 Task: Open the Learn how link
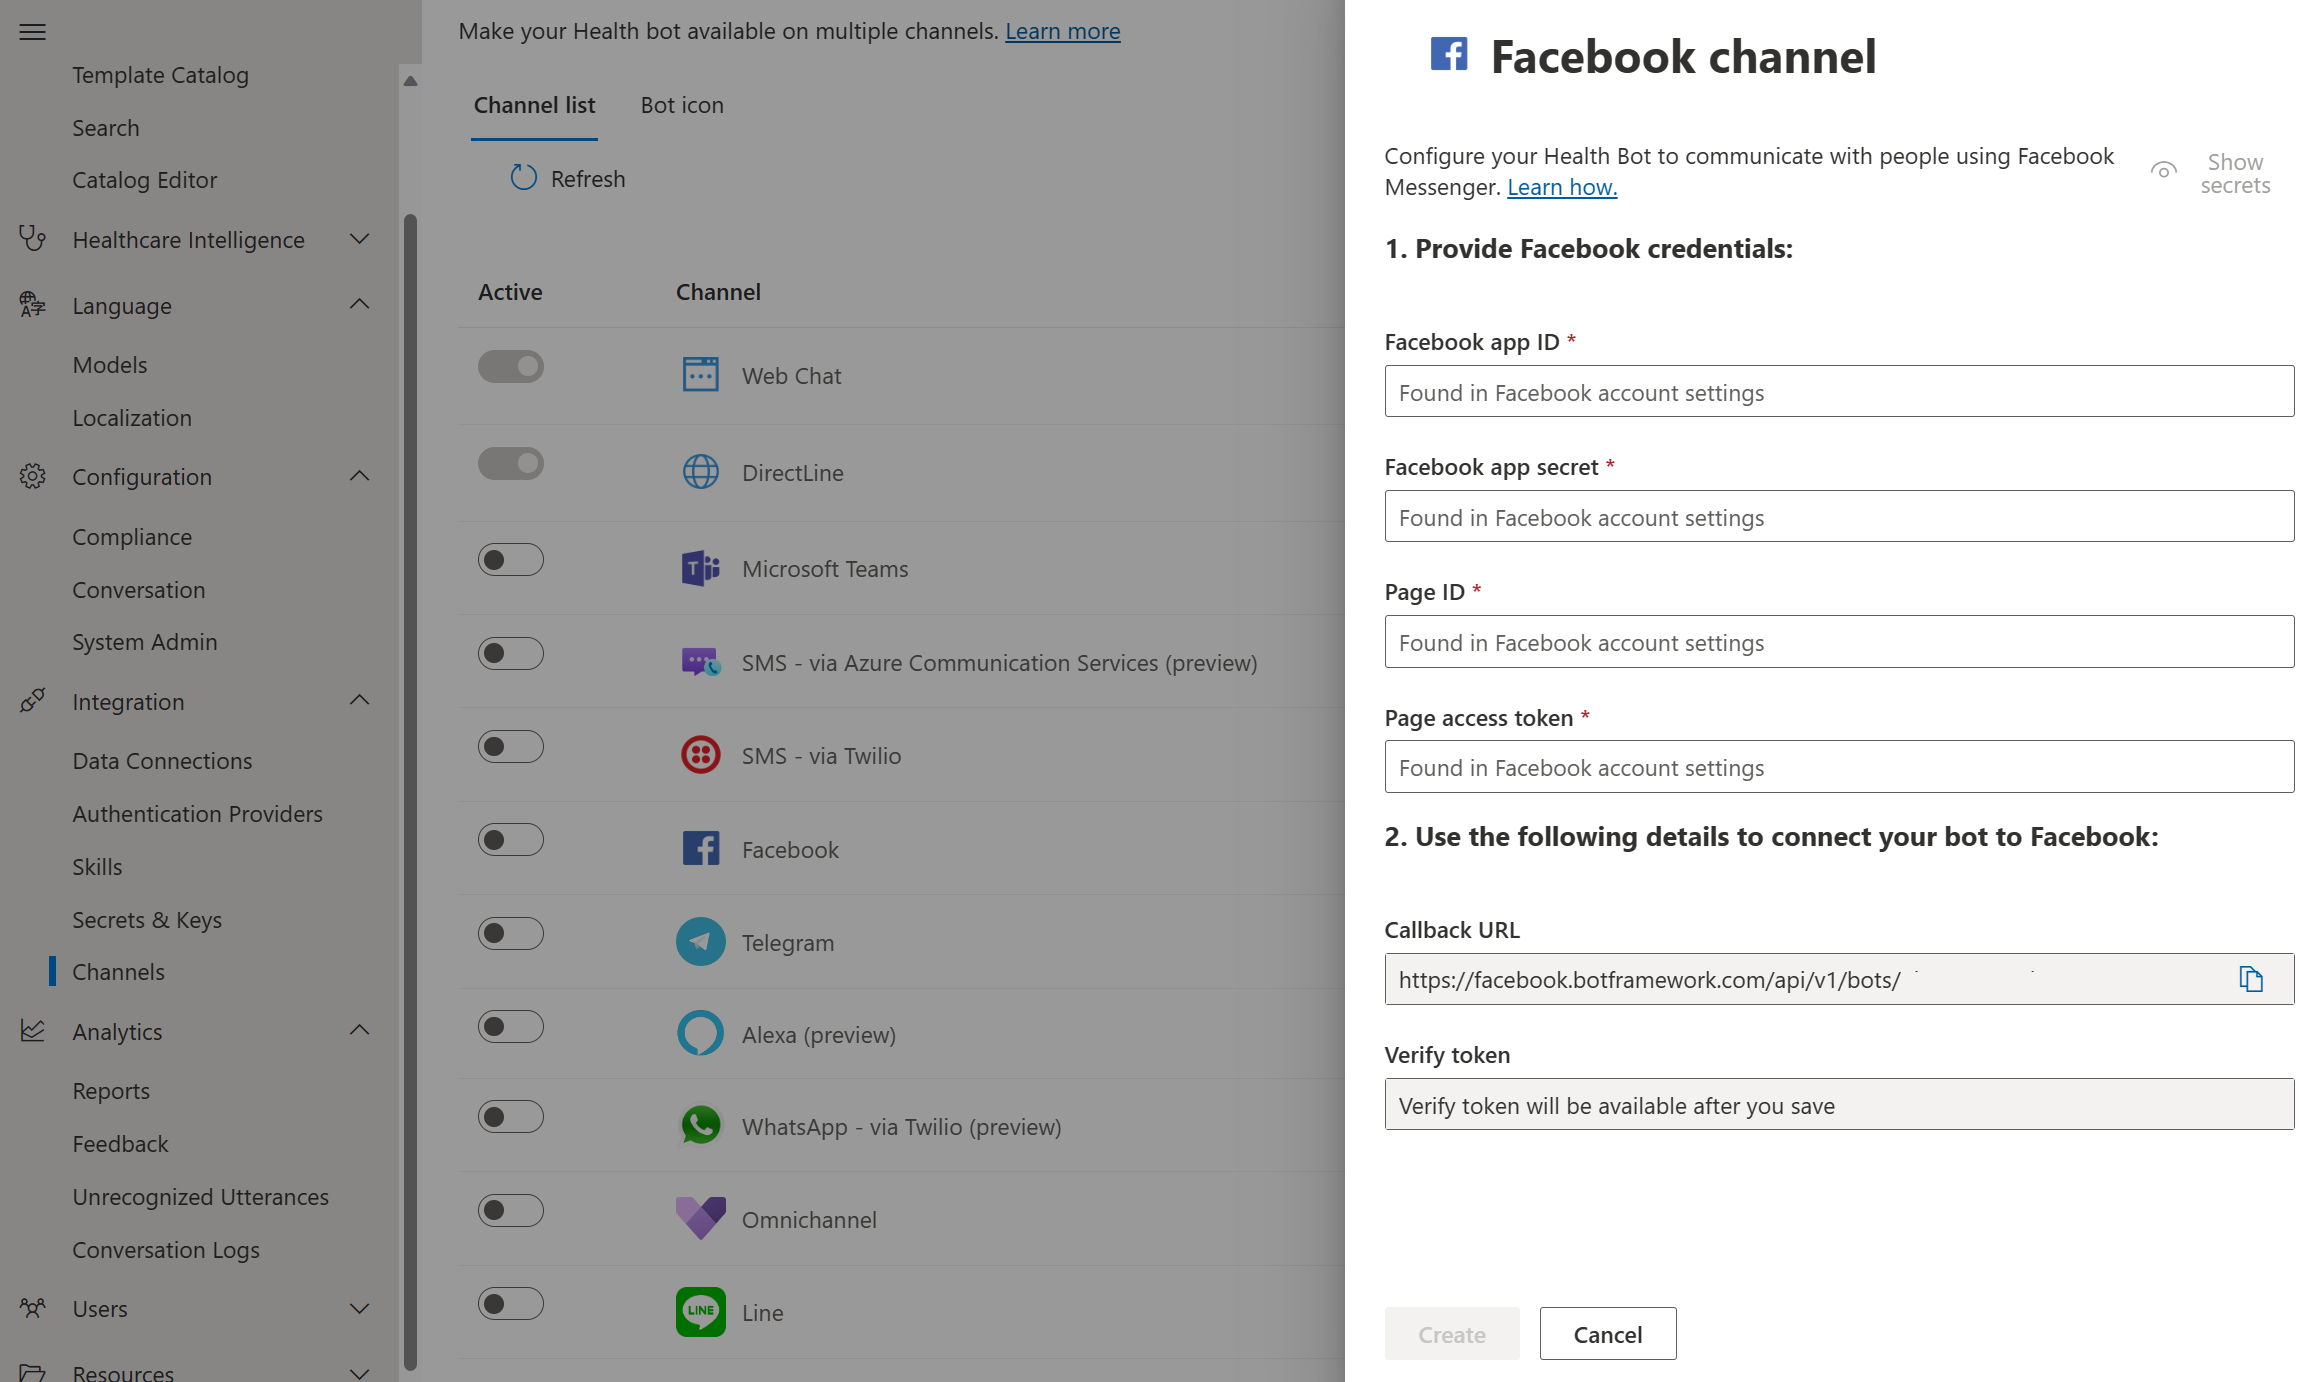click(x=1562, y=187)
